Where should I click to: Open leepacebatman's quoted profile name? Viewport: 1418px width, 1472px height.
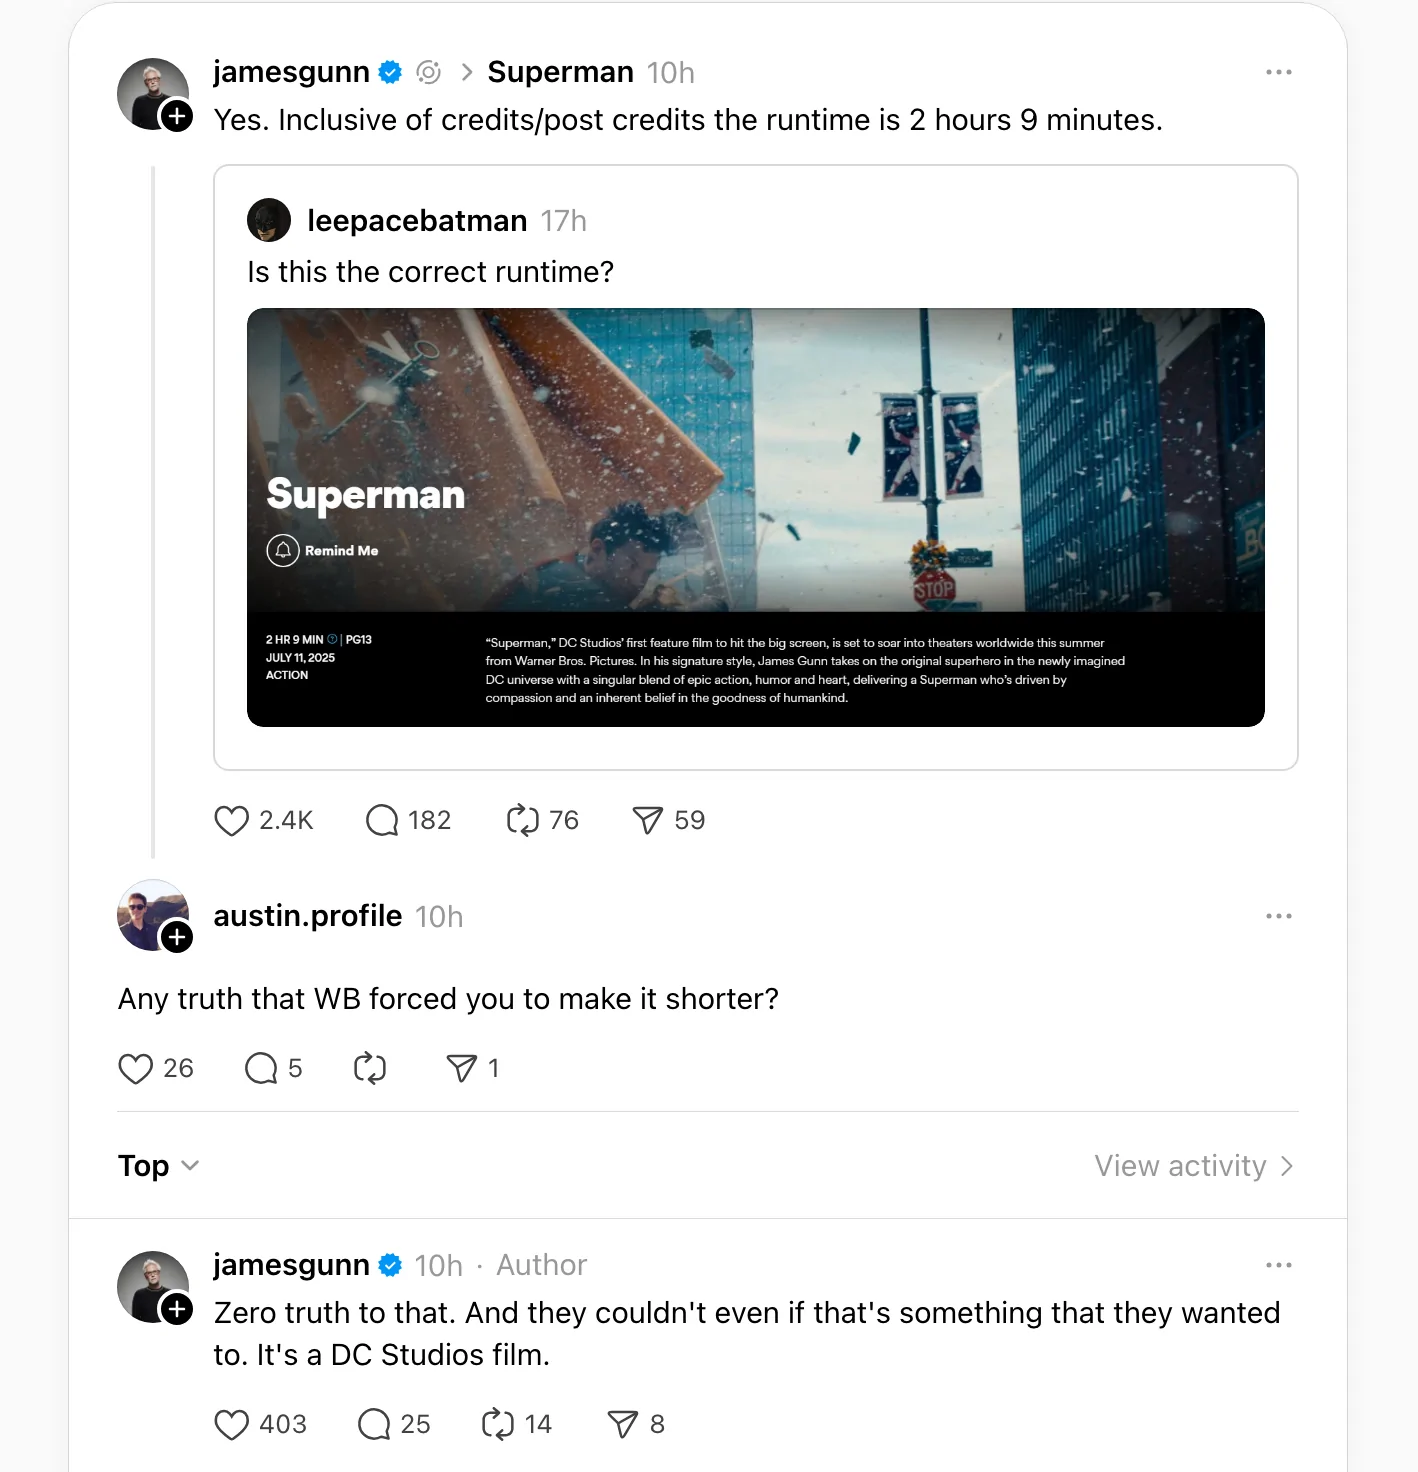417,221
